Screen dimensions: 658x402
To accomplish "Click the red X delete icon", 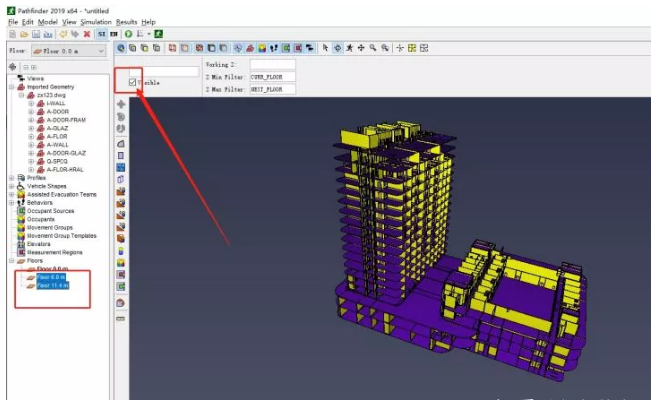I will tap(87, 34).
